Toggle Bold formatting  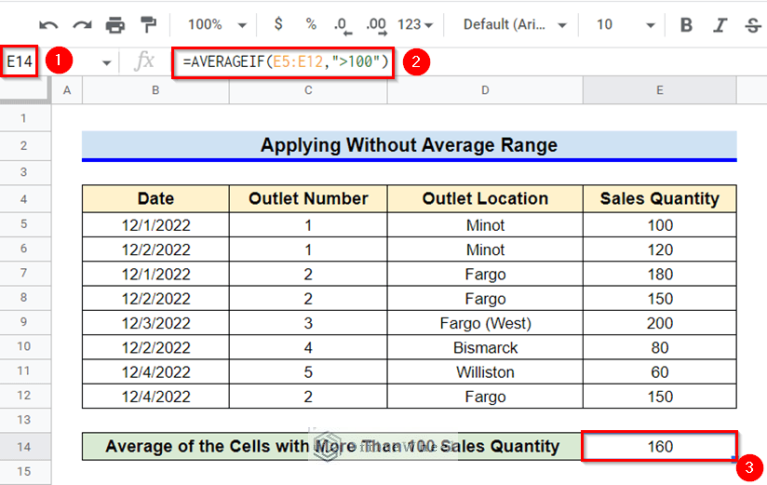(x=686, y=24)
